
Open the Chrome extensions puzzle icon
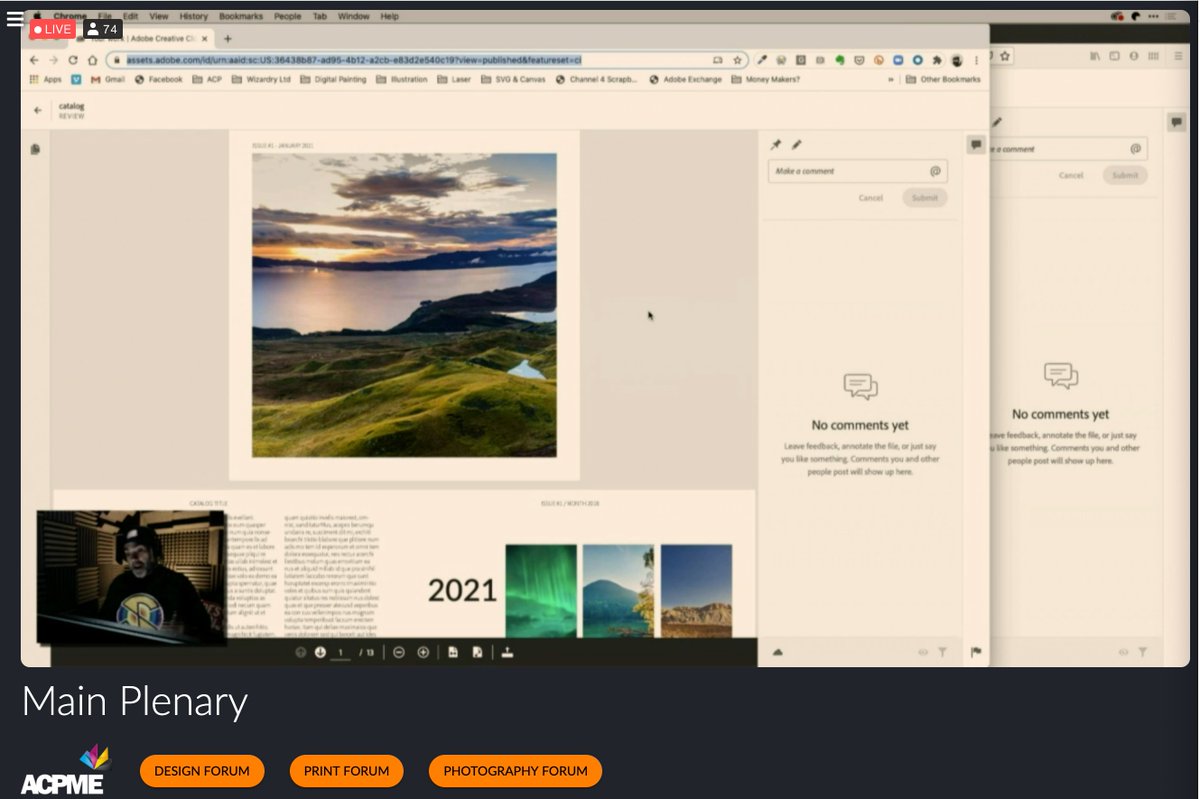[936, 60]
